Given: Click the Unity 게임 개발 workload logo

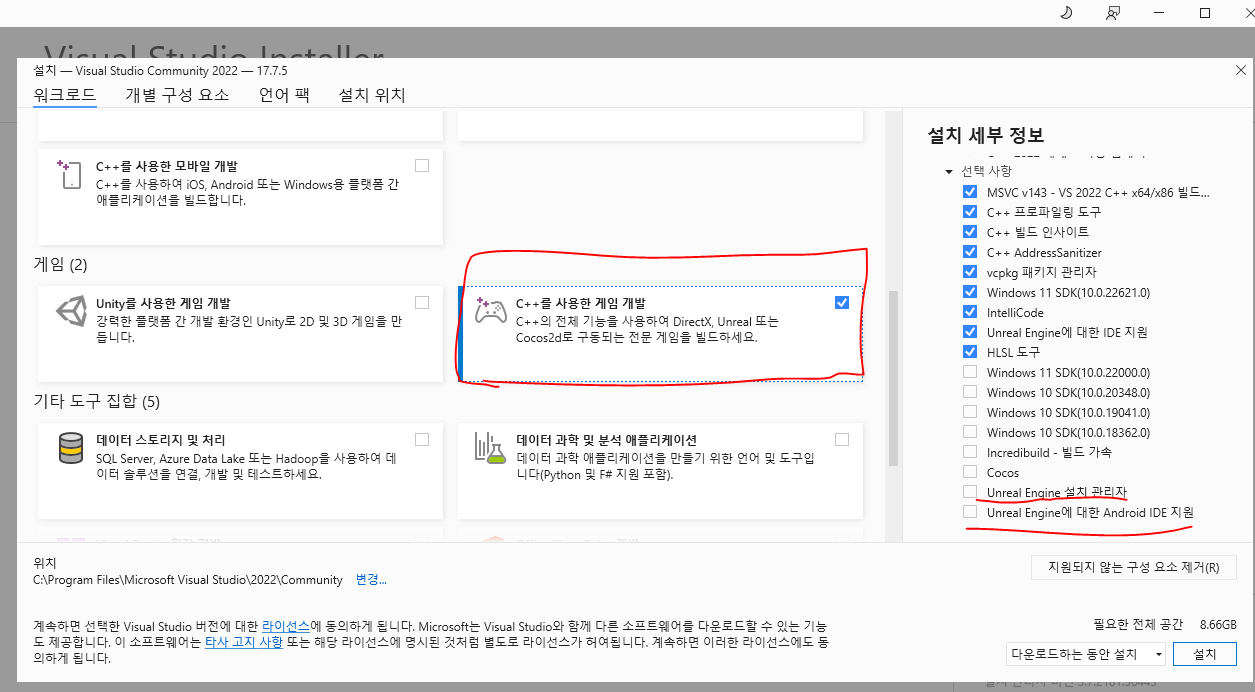Looking at the screenshot, I should [70, 312].
